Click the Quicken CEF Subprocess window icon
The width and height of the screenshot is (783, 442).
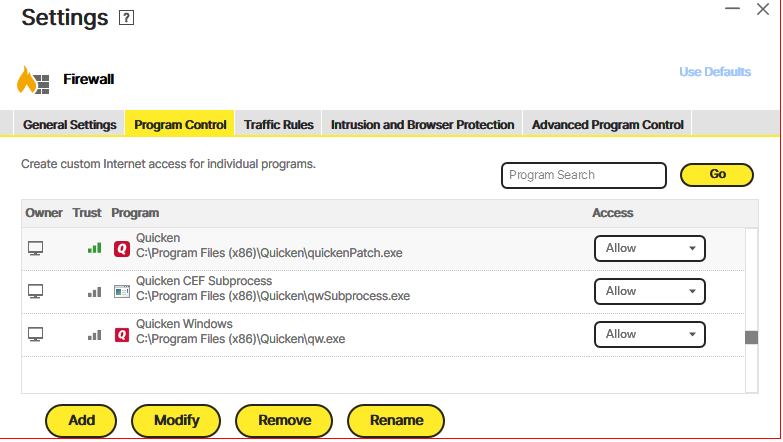pos(122,291)
